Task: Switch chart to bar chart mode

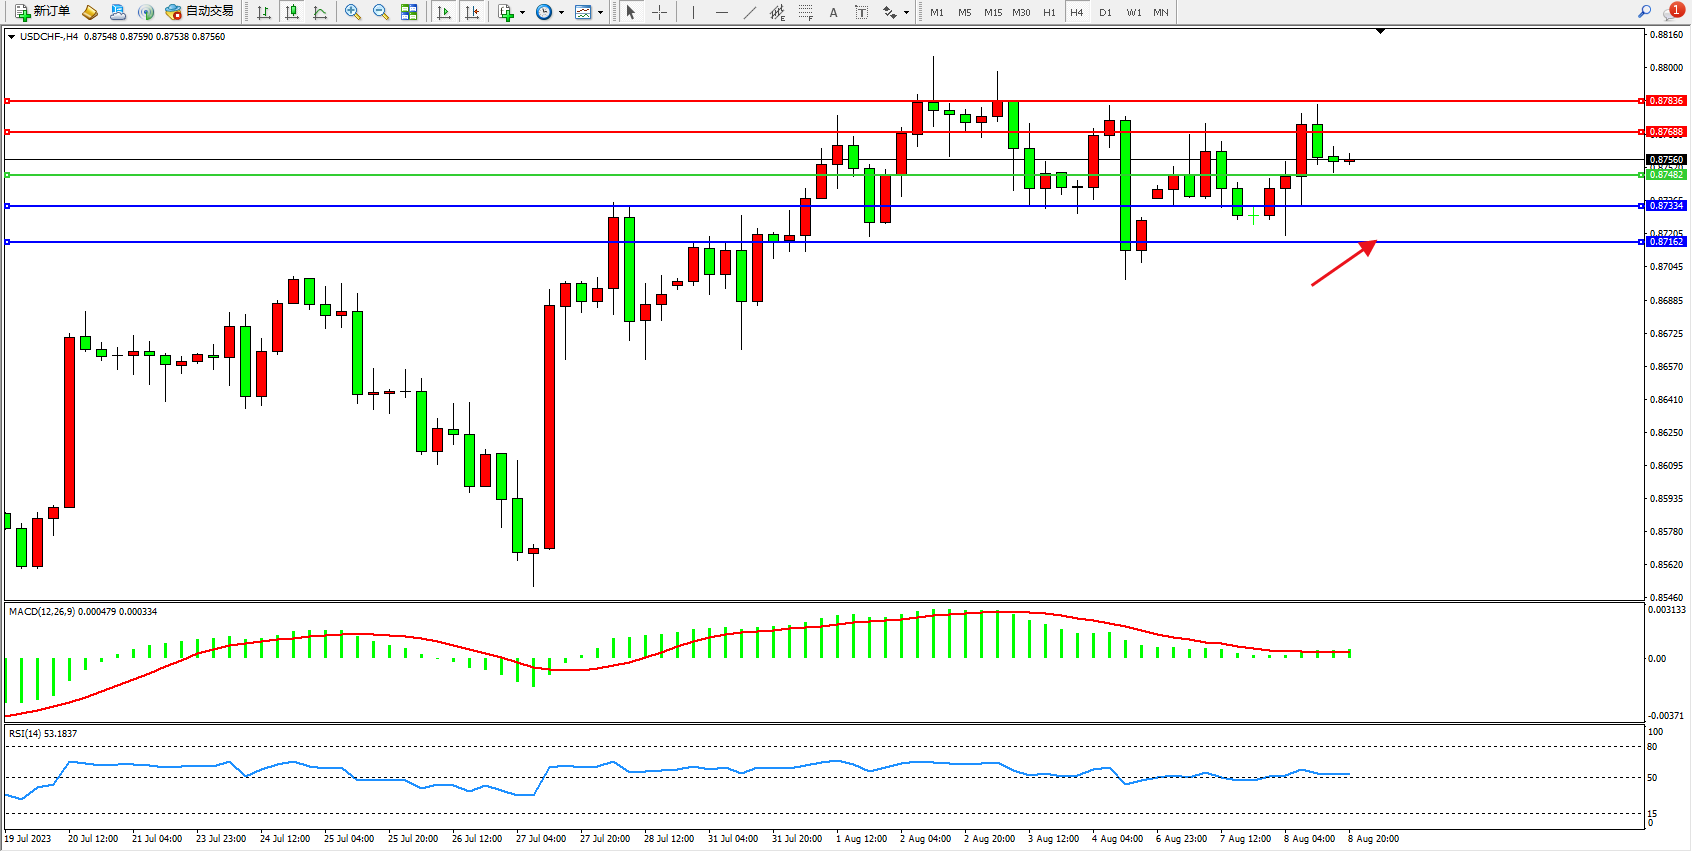Action: point(264,12)
